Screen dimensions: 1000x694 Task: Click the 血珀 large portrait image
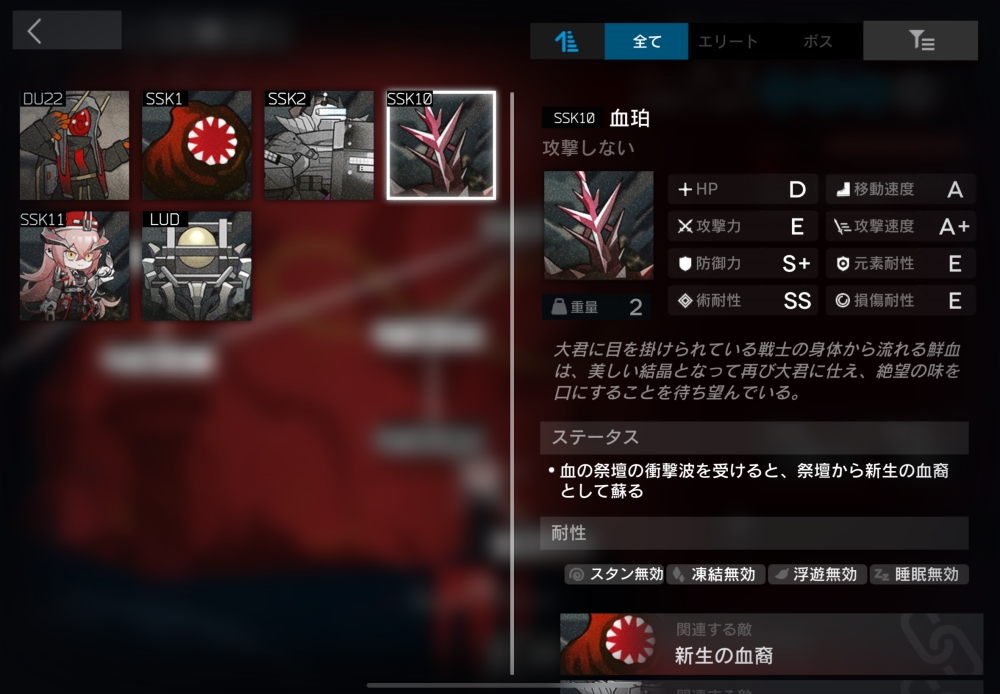598,225
